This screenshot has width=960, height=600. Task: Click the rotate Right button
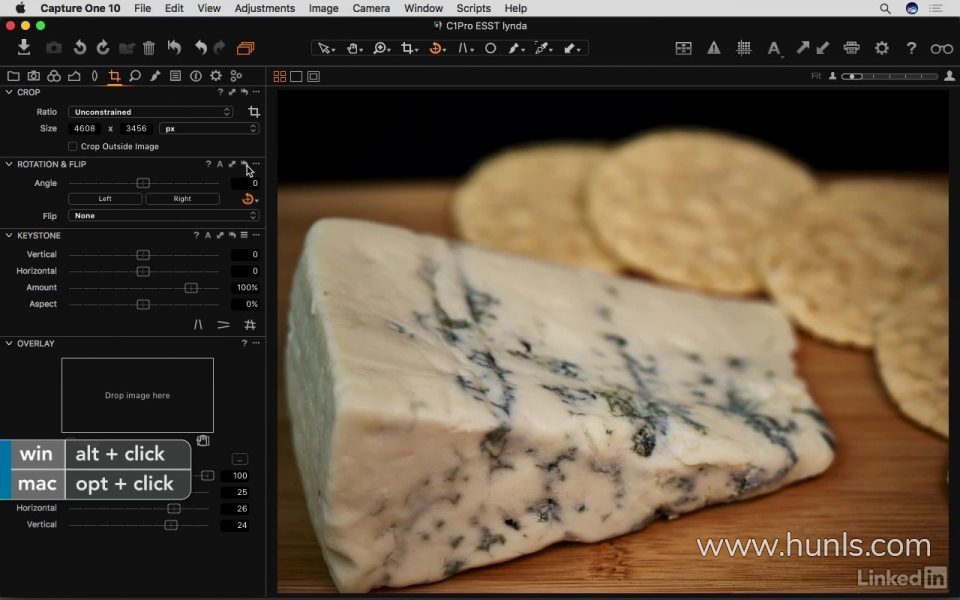[x=182, y=199]
